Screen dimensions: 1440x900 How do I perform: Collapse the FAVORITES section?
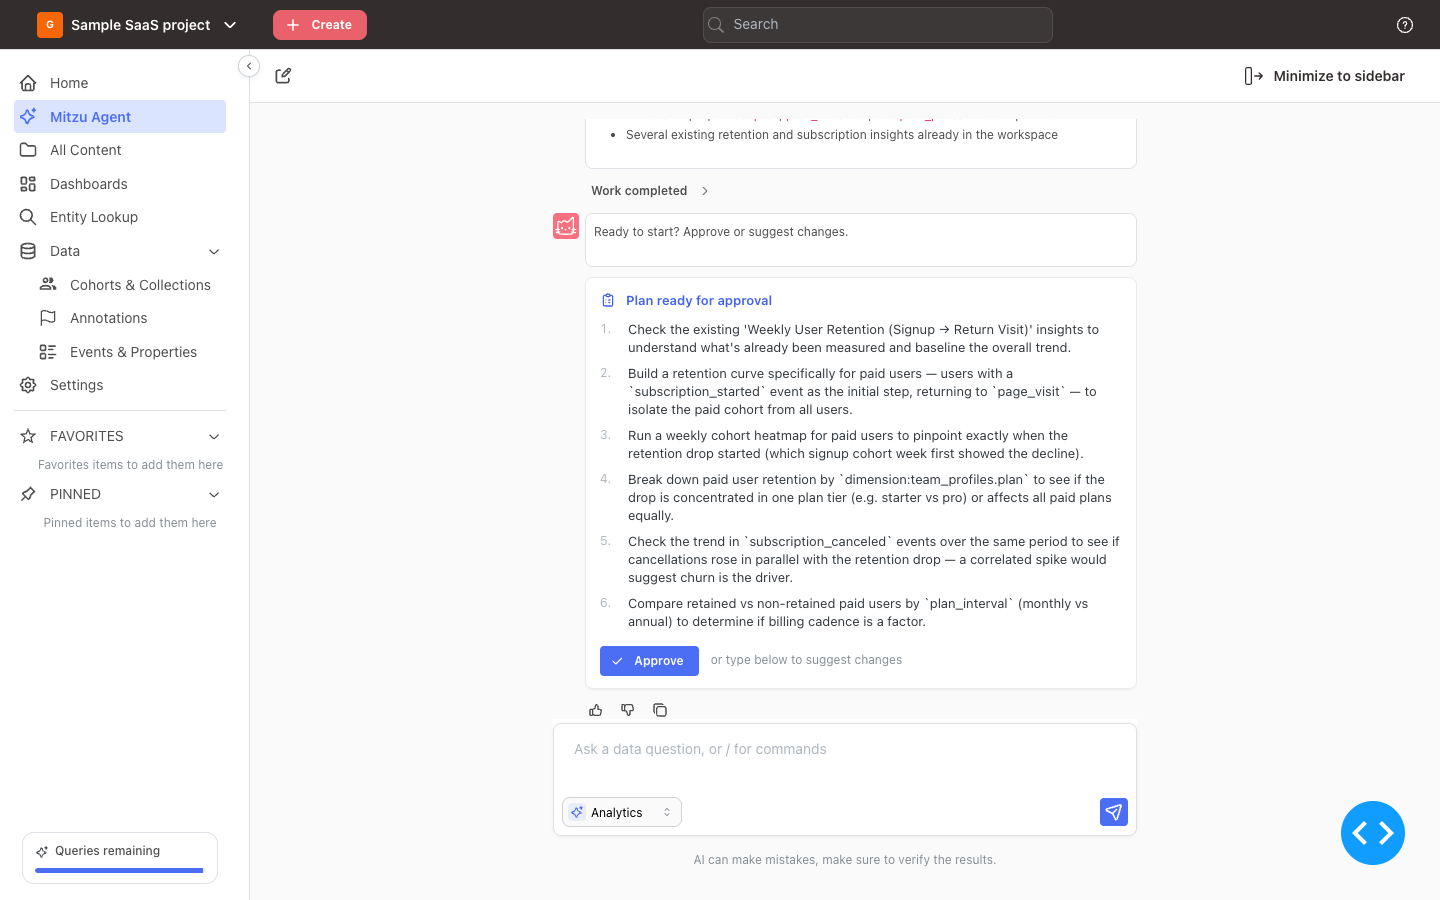214,436
